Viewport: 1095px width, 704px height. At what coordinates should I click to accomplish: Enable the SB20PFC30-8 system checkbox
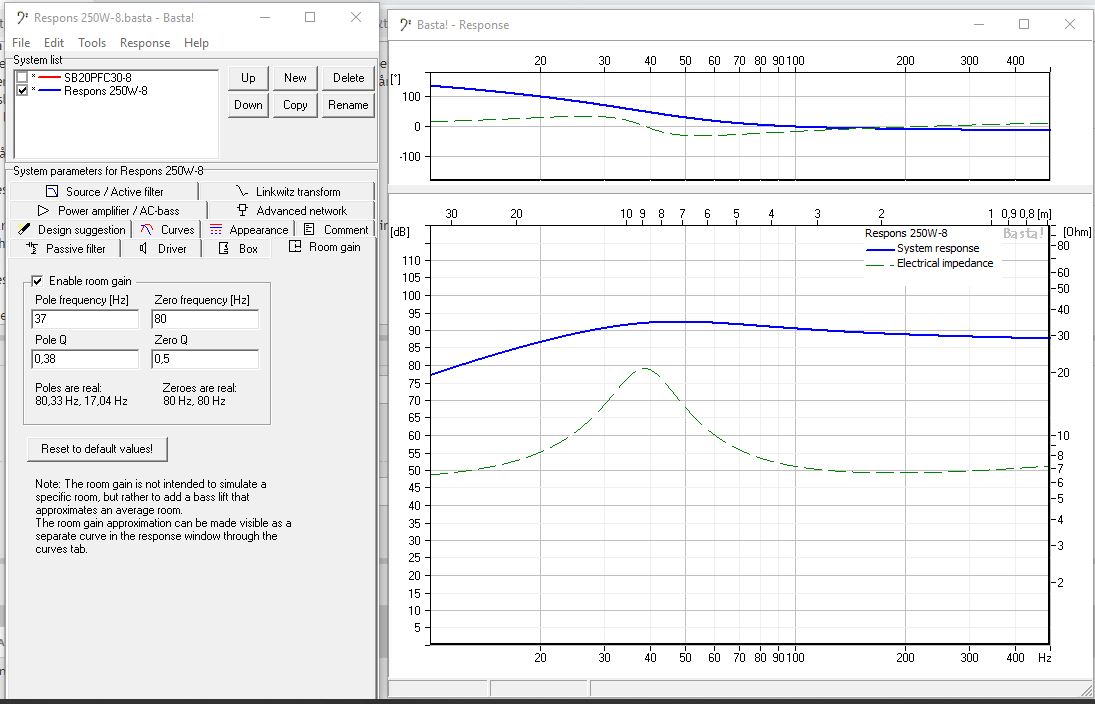pos(23,78)
